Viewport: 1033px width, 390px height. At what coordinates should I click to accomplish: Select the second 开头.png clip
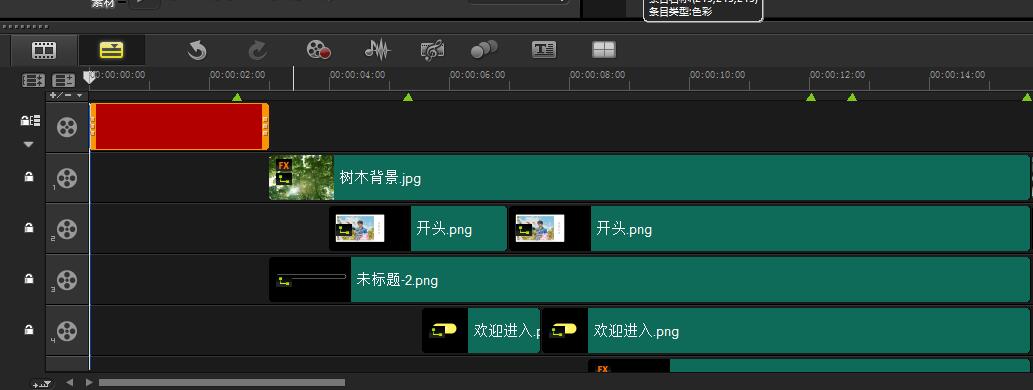click(x=769, y=229)
